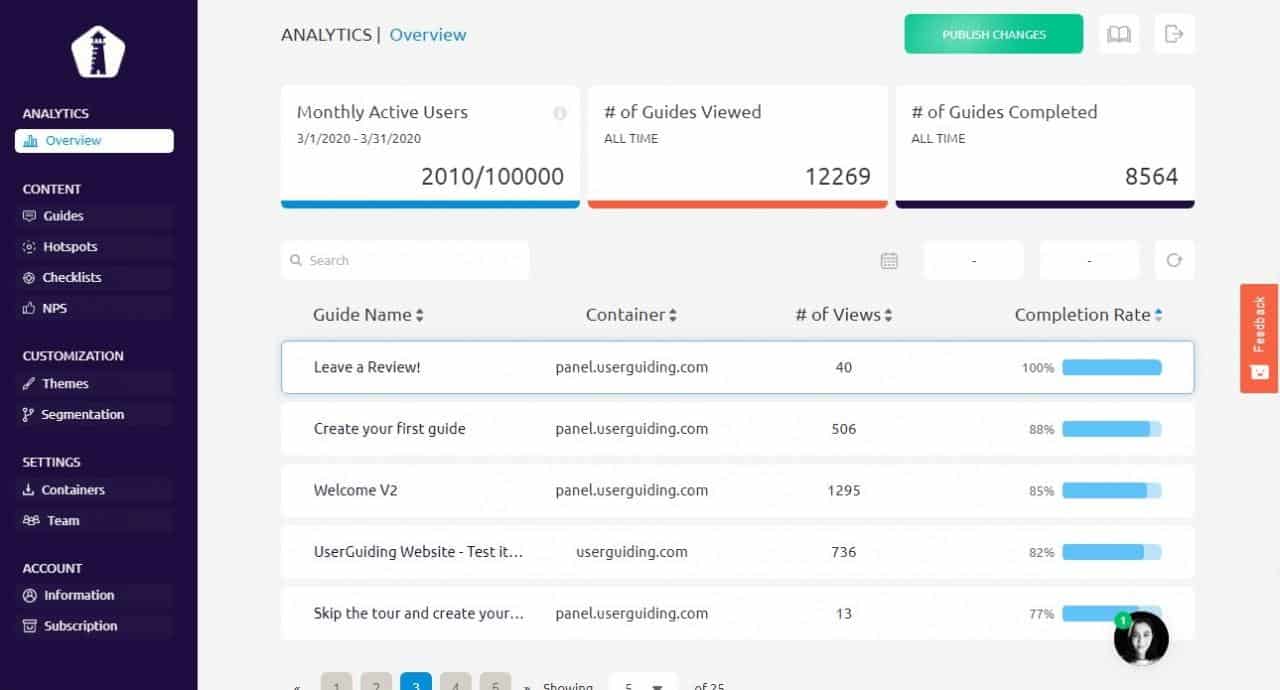Viewport: 1280px width, 690px height.
Task: Open Team under Settings
Action: click(94, 521)
